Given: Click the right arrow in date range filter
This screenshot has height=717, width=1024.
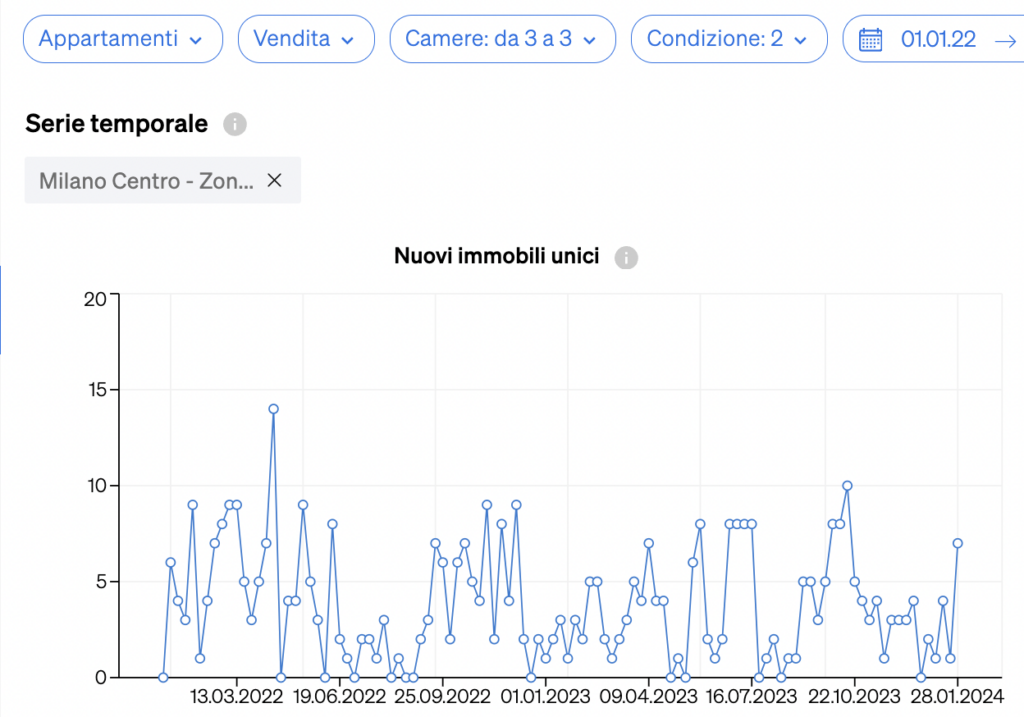Looking at the screenshot, I should [1005, 41].
